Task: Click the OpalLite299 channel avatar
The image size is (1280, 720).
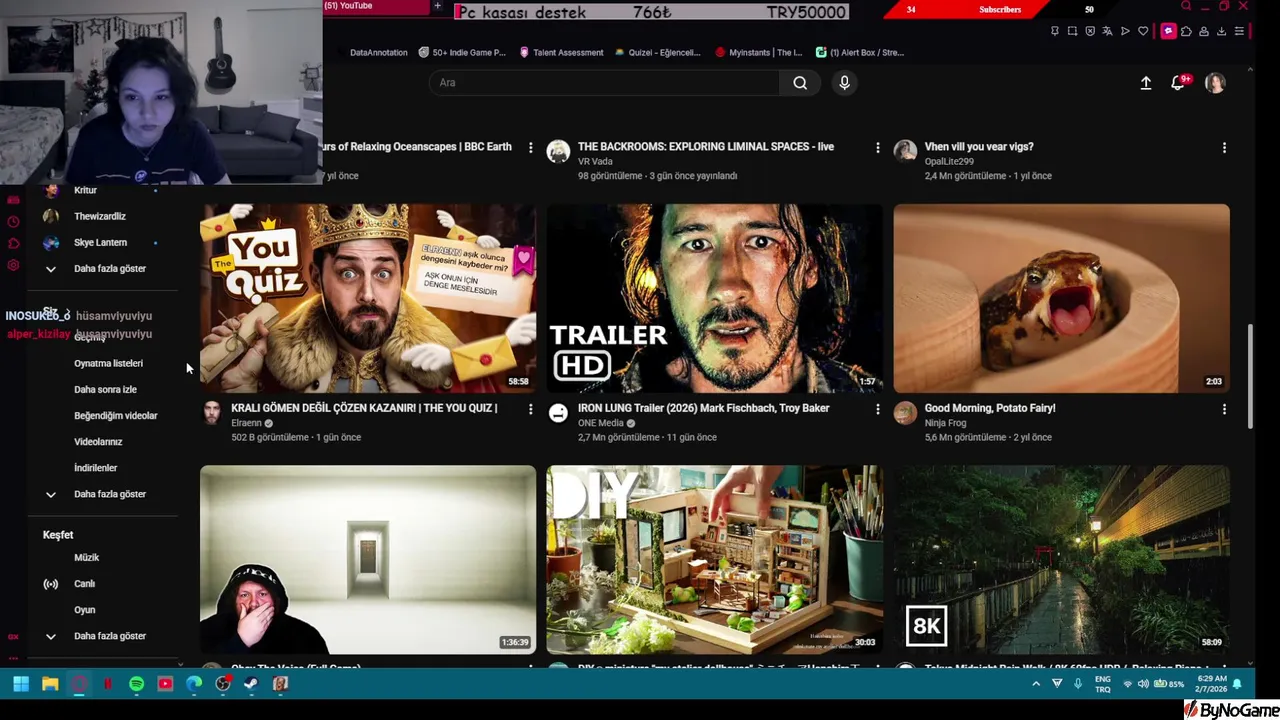Action: coord(905,151)
